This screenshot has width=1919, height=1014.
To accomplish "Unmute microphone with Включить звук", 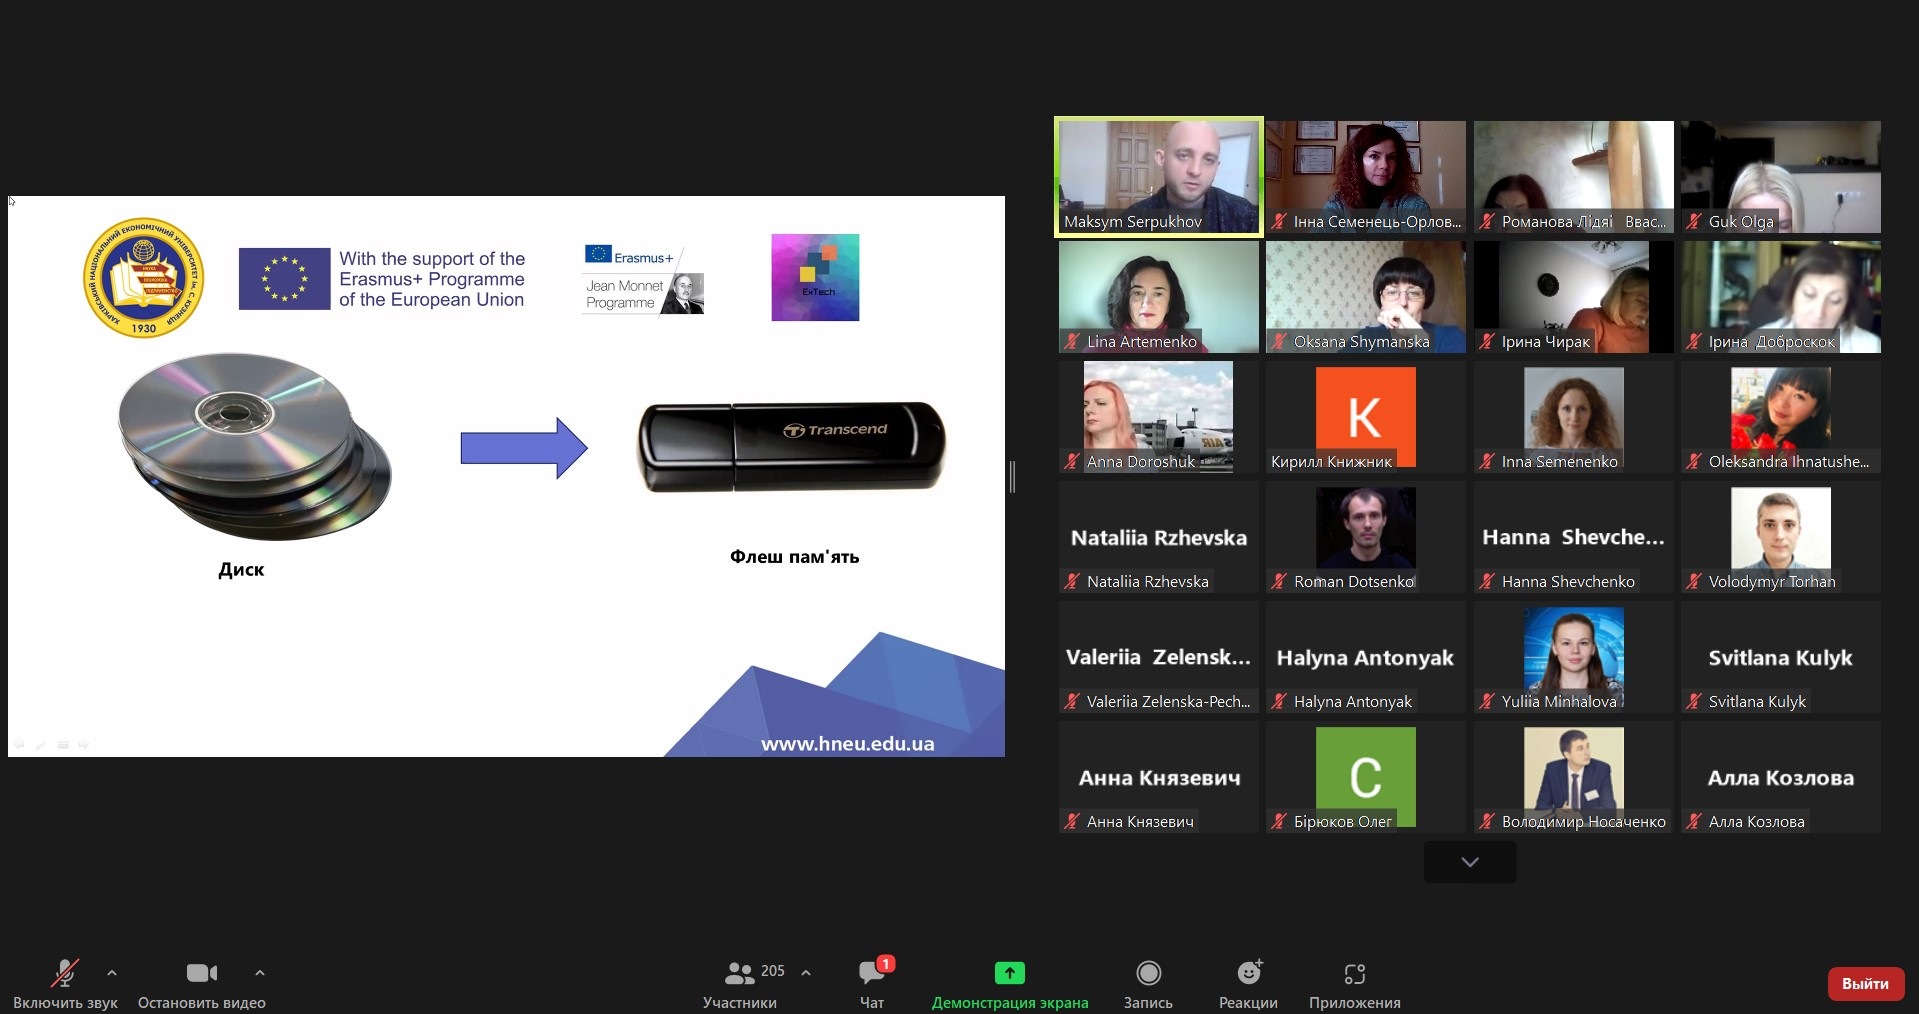I will 65,972.
